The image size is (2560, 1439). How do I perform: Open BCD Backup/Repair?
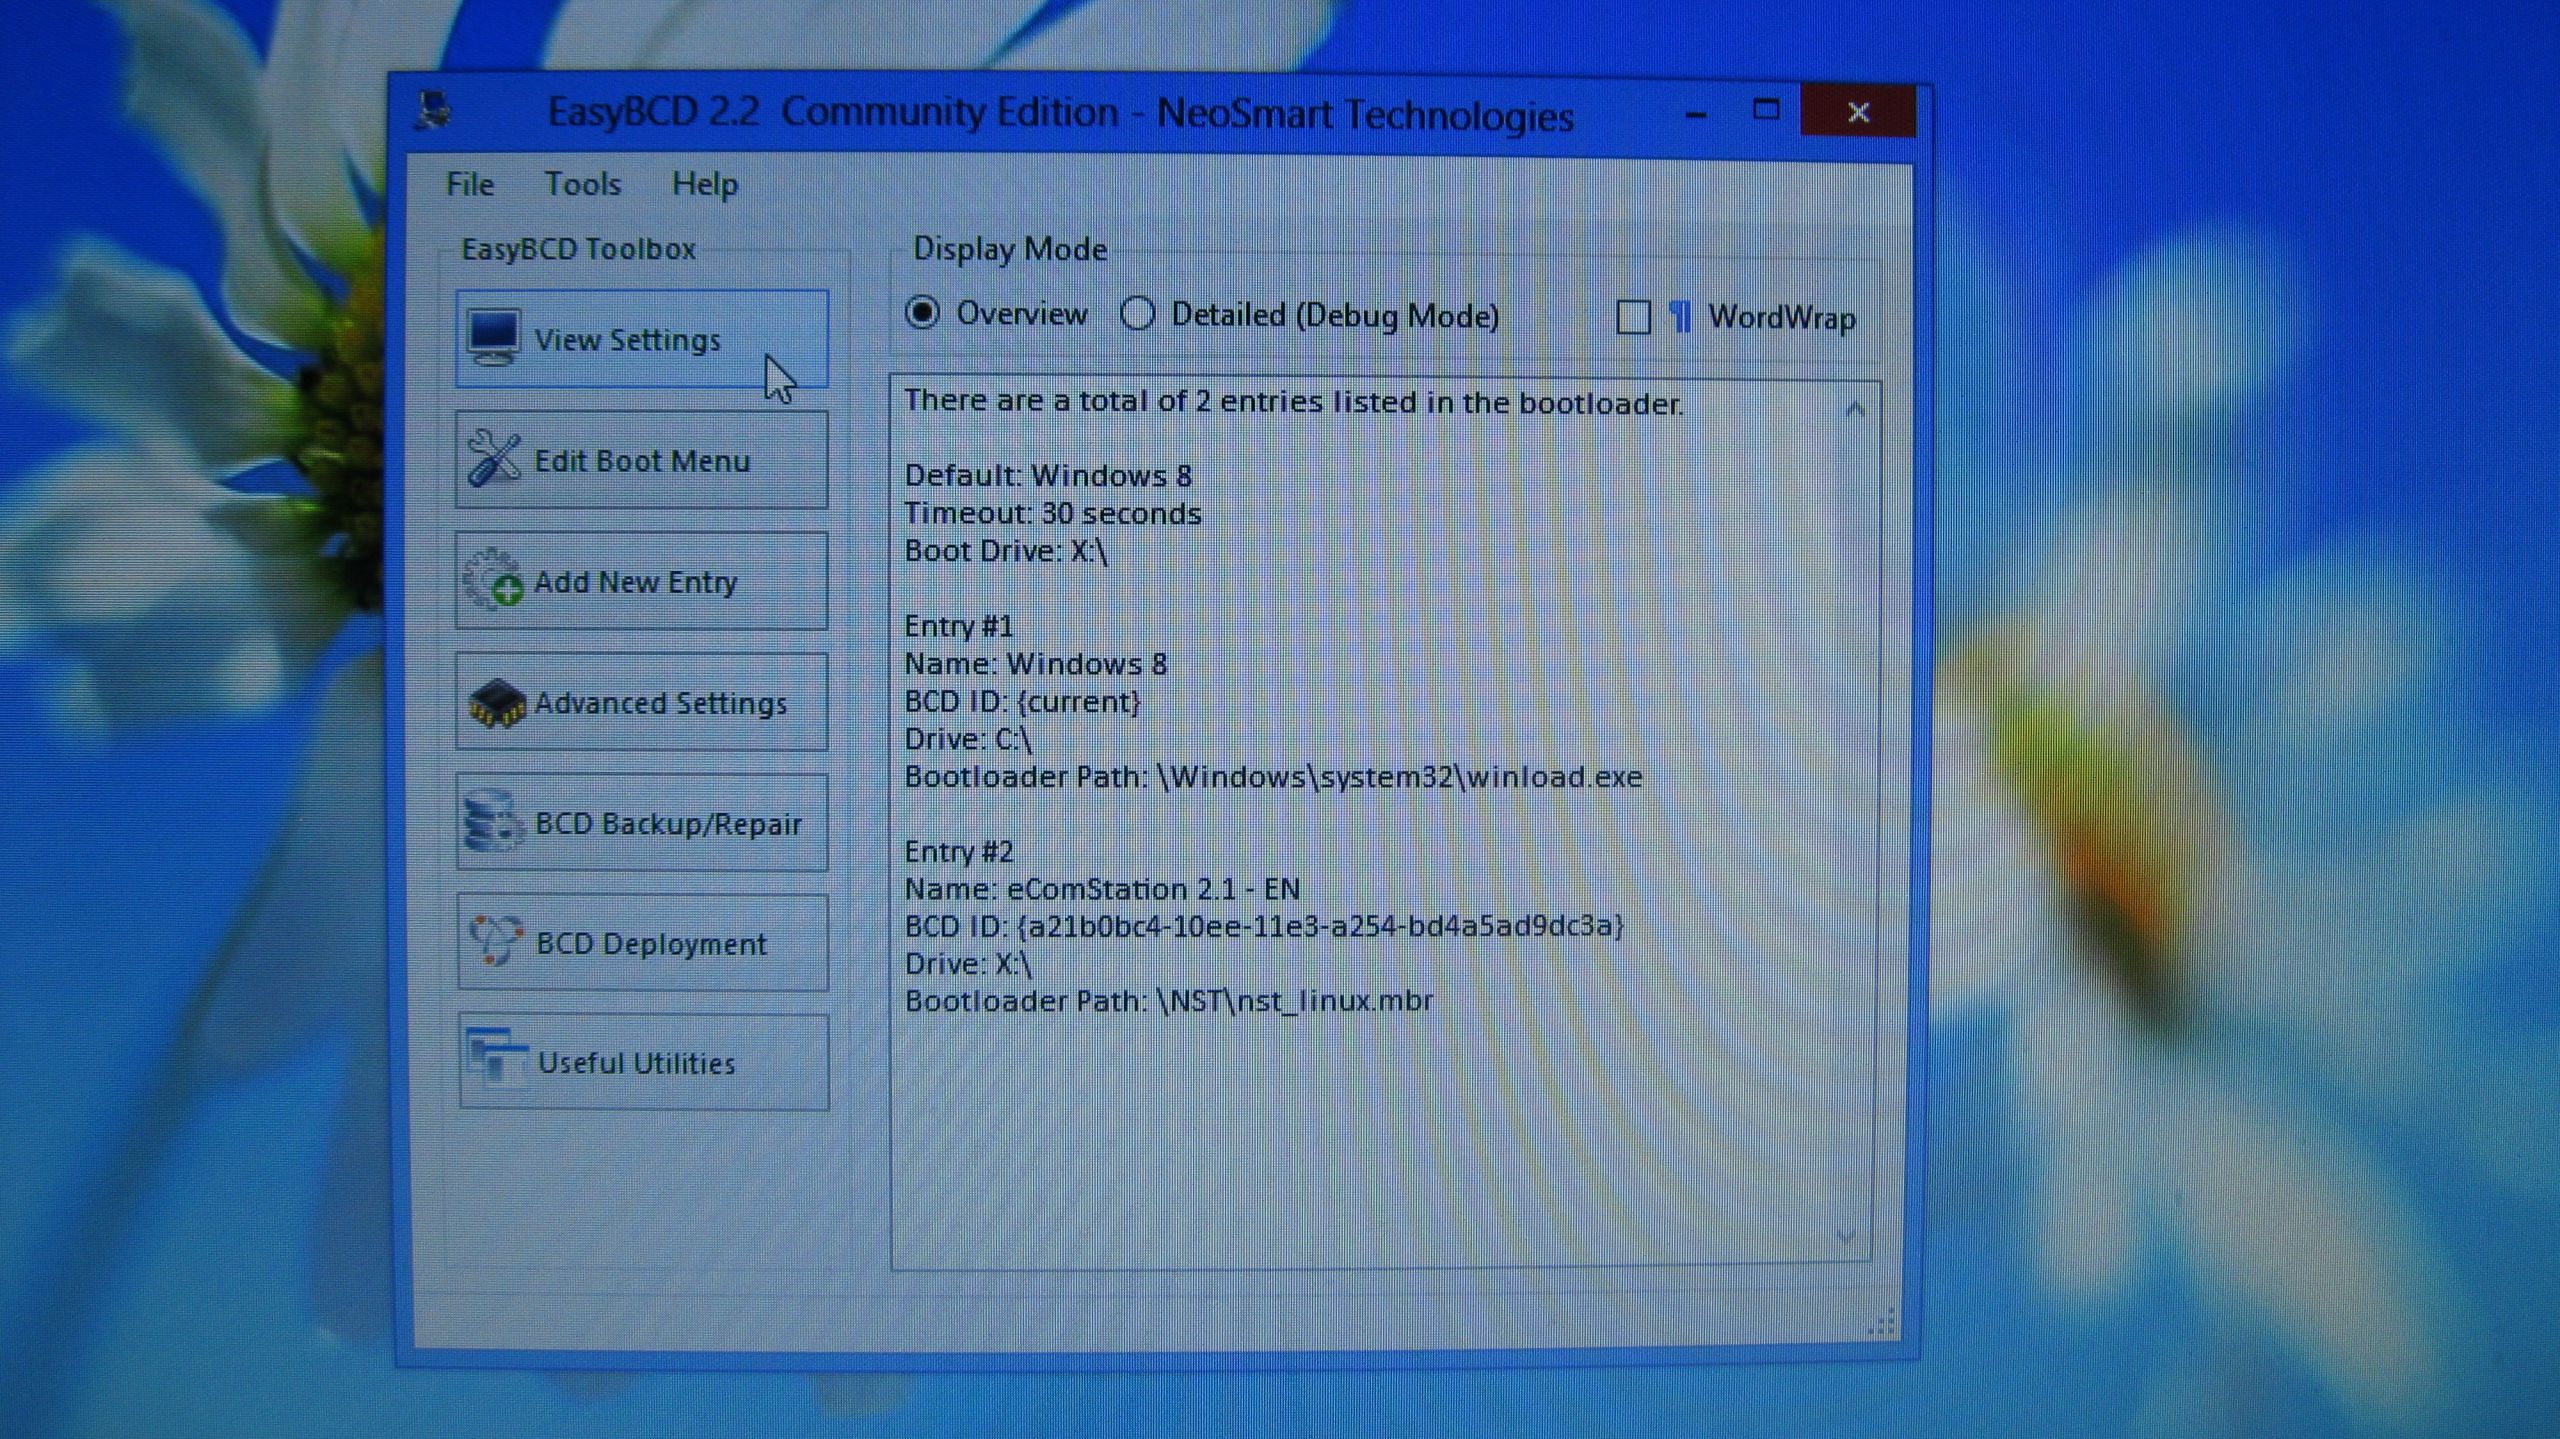[643, 823]
